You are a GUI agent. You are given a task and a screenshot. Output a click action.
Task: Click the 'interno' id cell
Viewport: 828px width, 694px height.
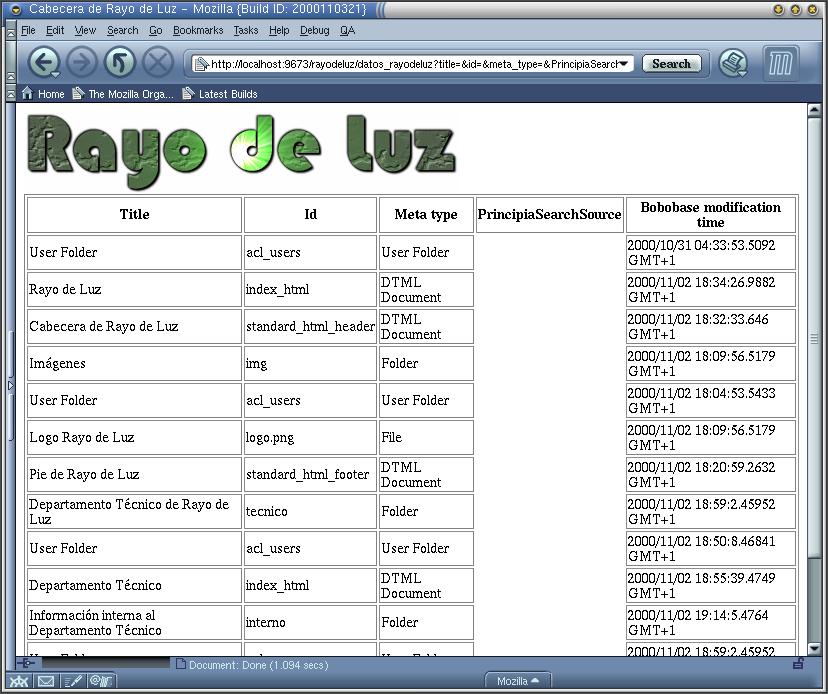[310, 622]
